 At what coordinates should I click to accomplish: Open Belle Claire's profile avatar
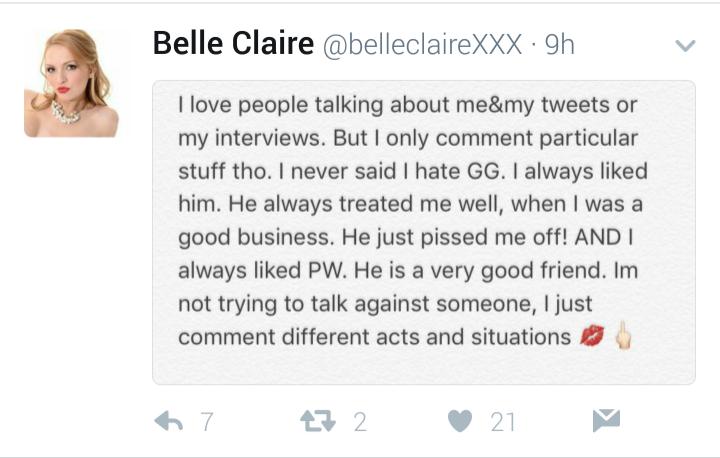tap(71, 82)
